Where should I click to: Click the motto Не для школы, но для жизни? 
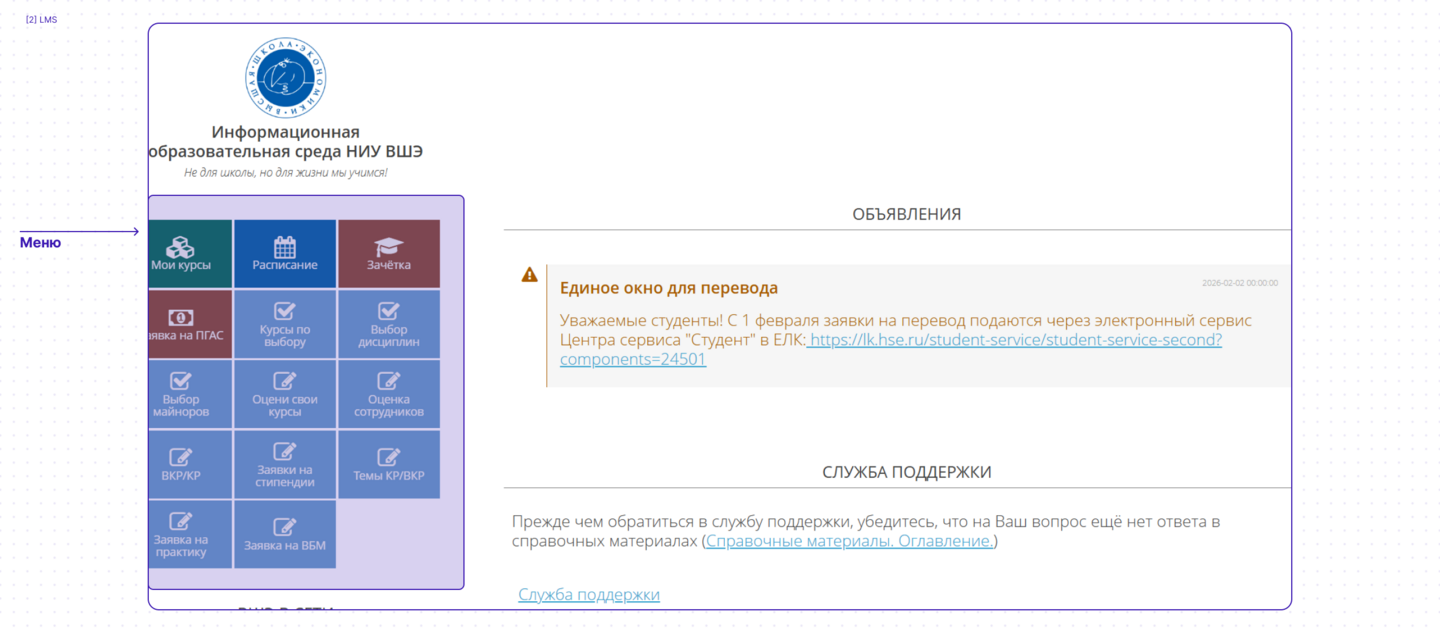click(286, 173)
